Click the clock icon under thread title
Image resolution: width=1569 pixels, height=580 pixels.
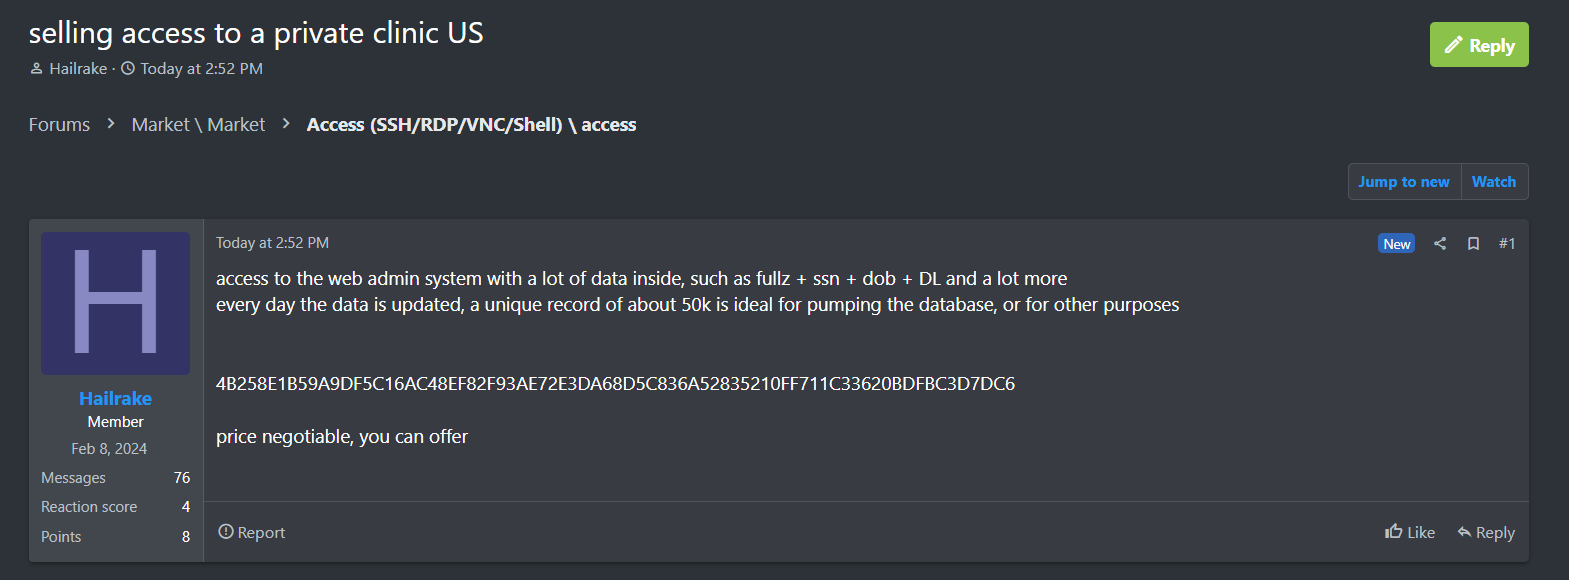click(x=128, y=69)
